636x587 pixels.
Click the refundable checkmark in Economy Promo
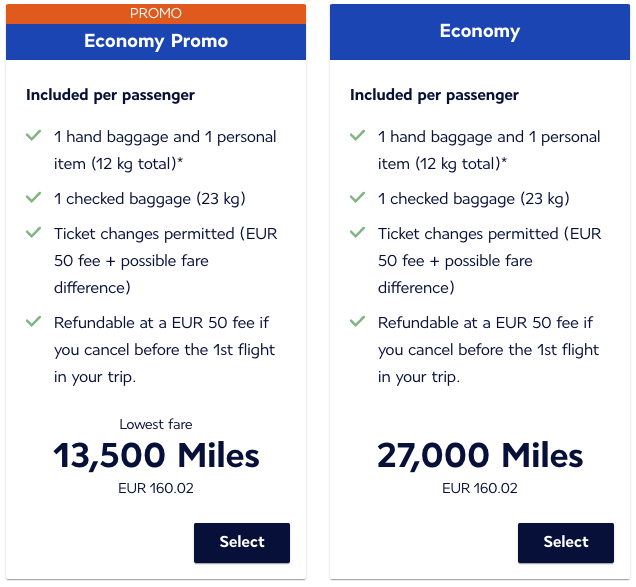click(33, 322)
